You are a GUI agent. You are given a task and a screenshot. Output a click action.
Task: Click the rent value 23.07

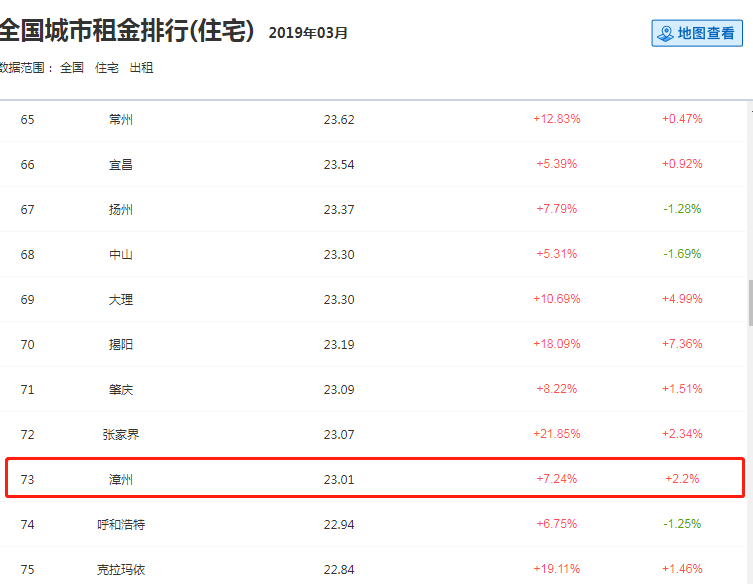tap(339, 434)
